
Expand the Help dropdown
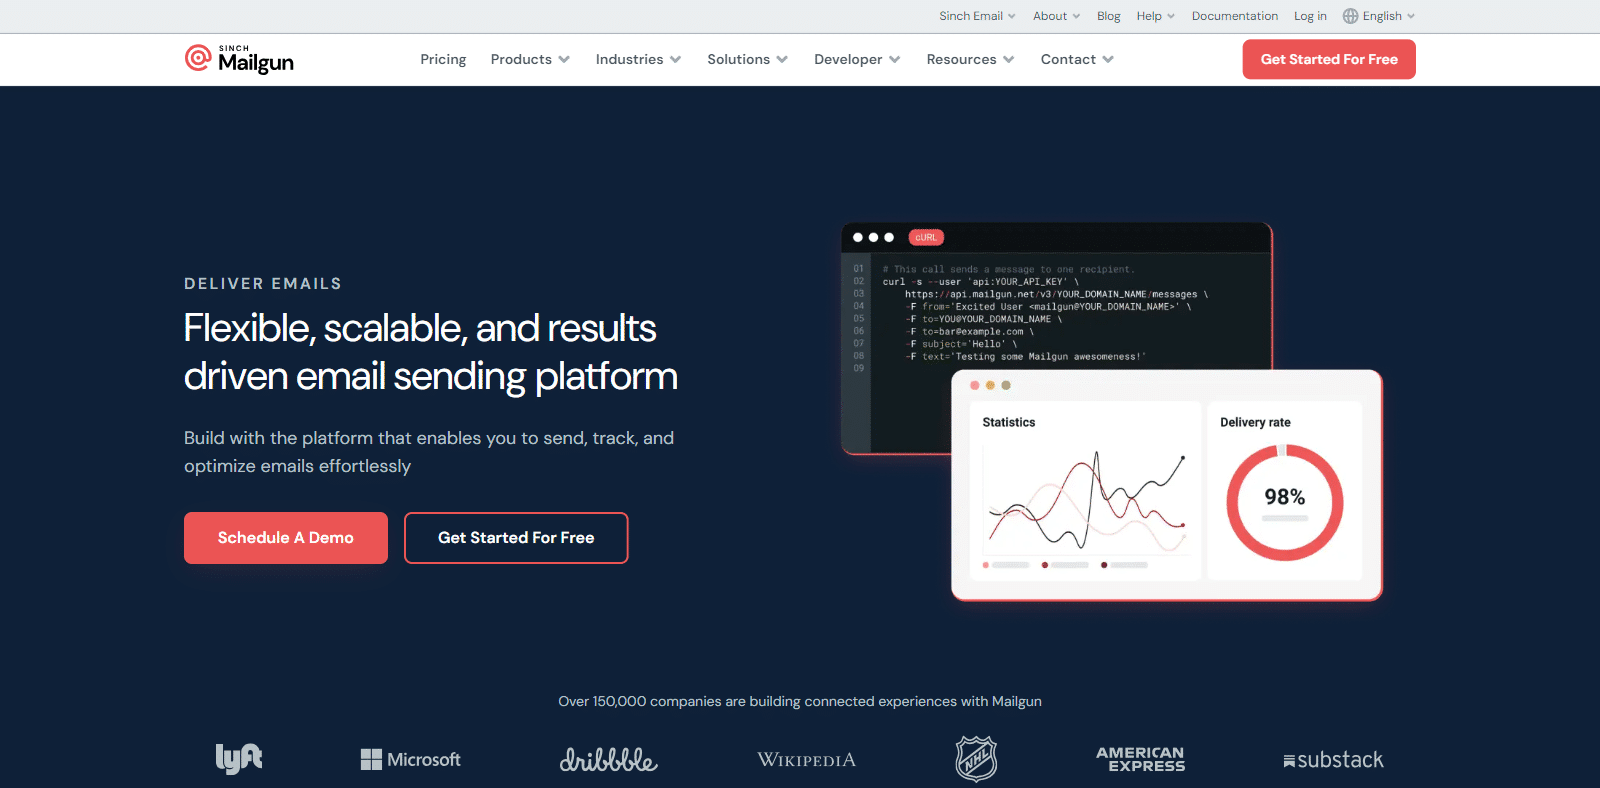pos(1155,16)
